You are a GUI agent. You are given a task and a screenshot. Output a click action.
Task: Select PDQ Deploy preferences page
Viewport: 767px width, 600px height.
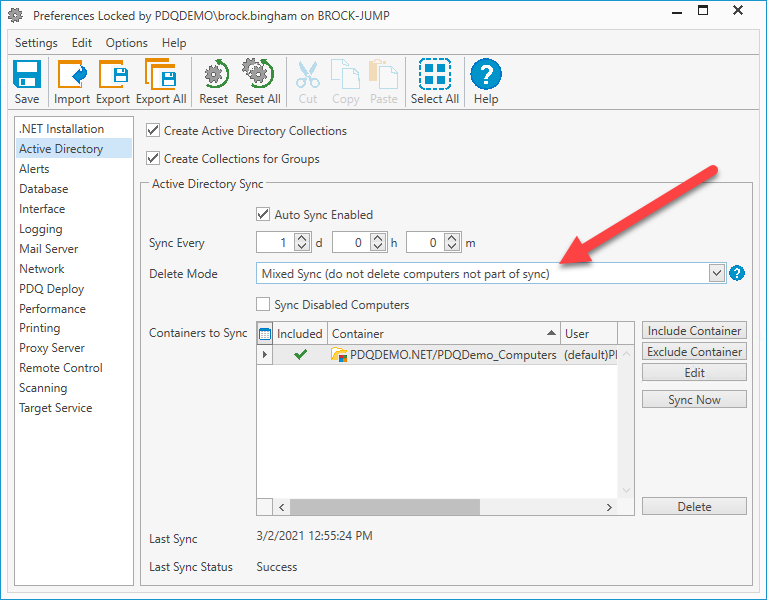point(73,289)
